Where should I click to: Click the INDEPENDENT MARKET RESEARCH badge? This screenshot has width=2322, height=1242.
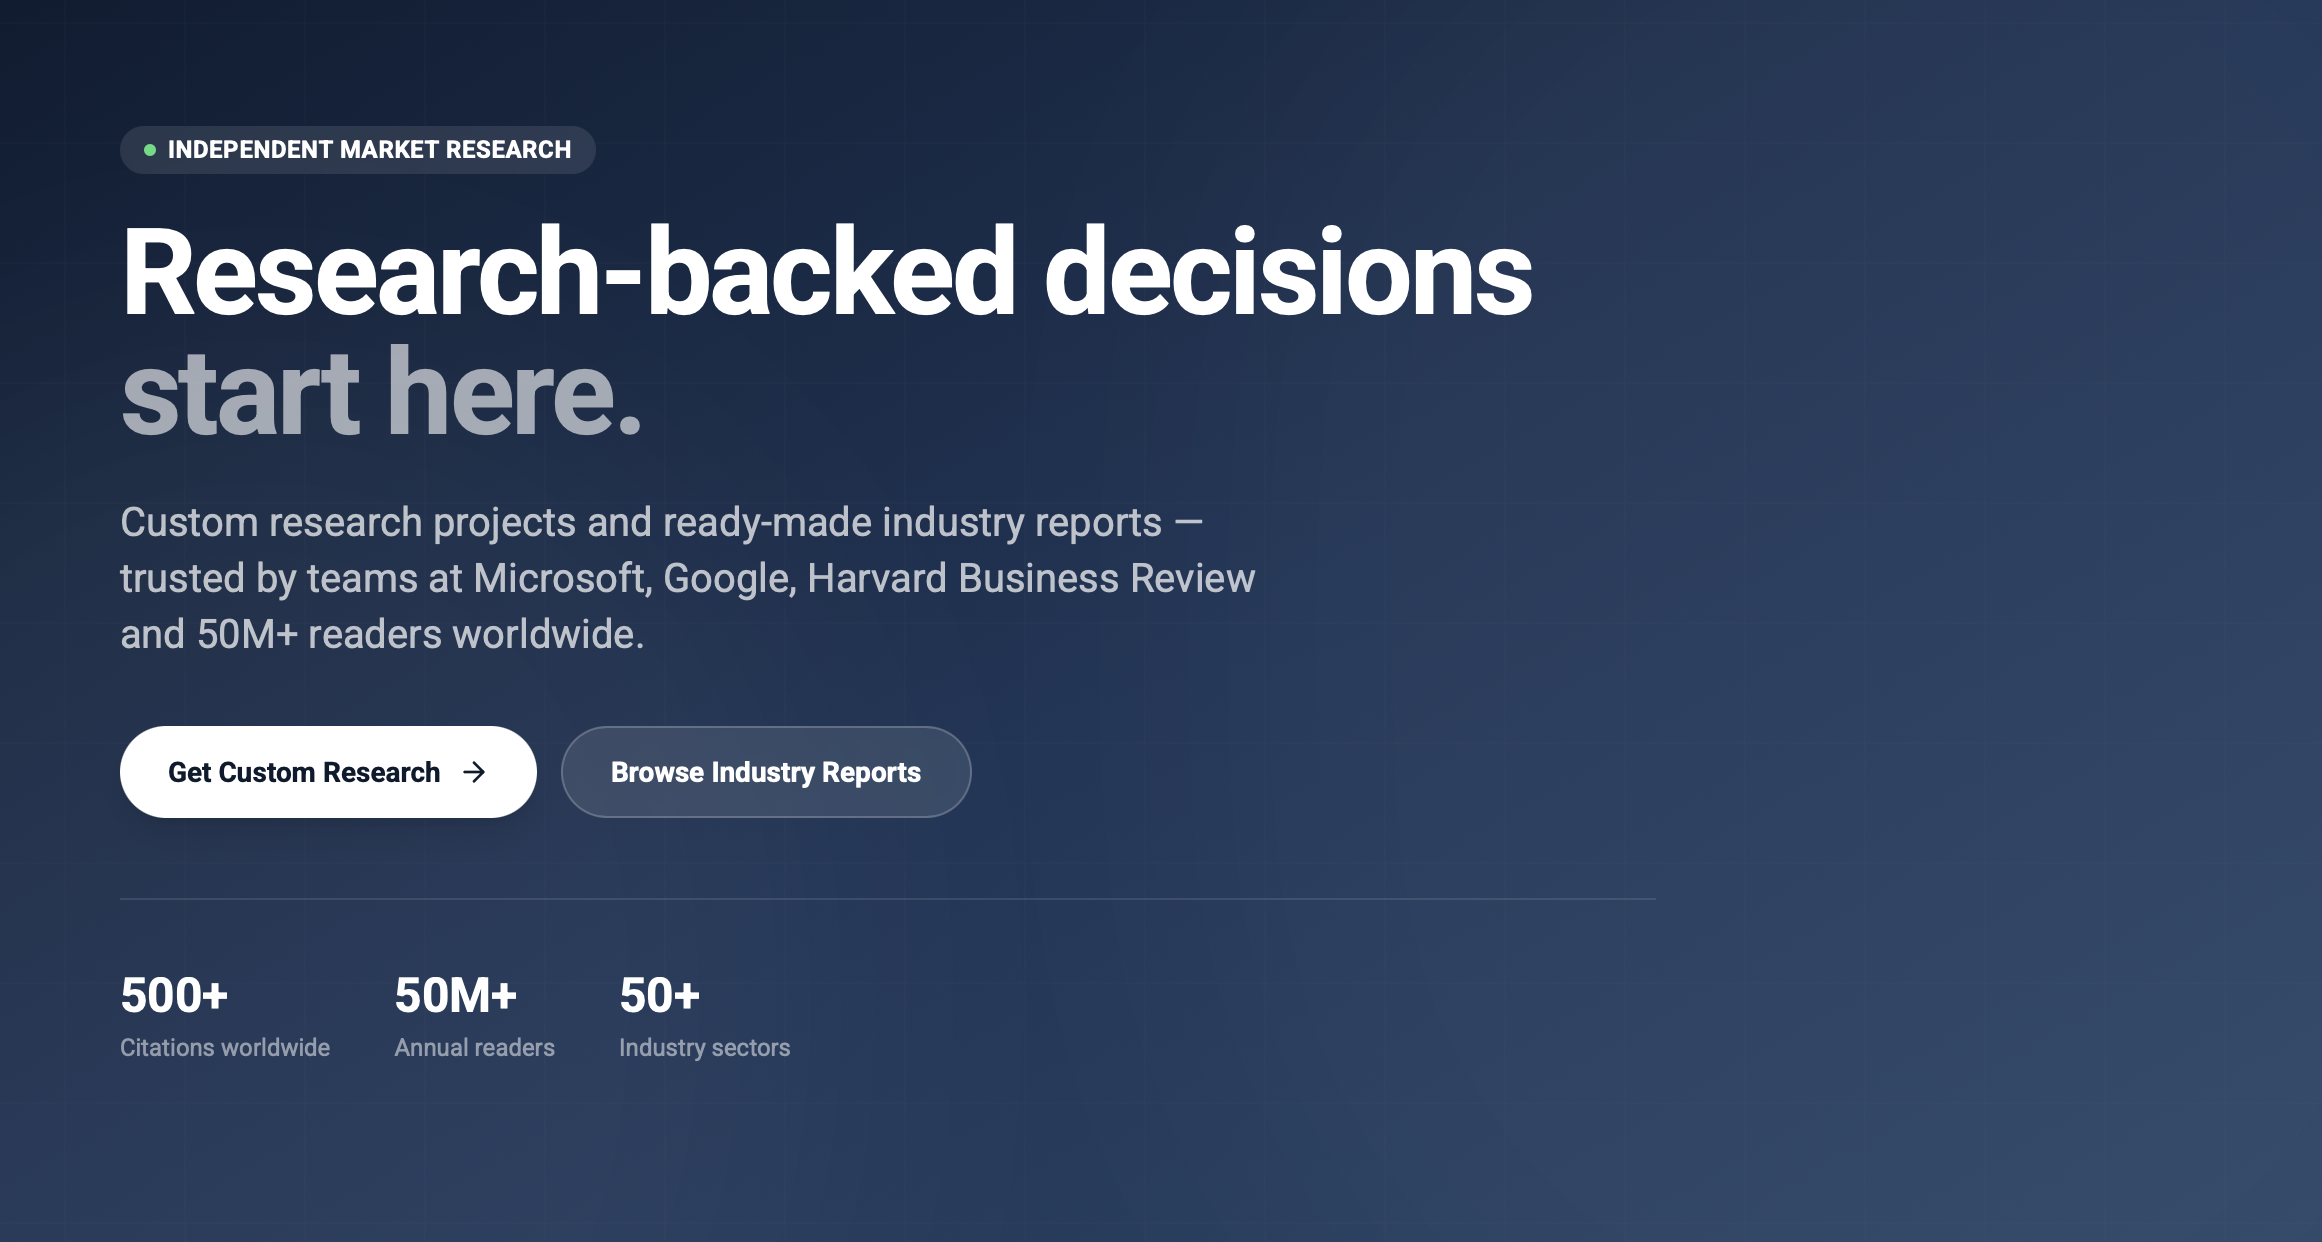click(357, 150)
